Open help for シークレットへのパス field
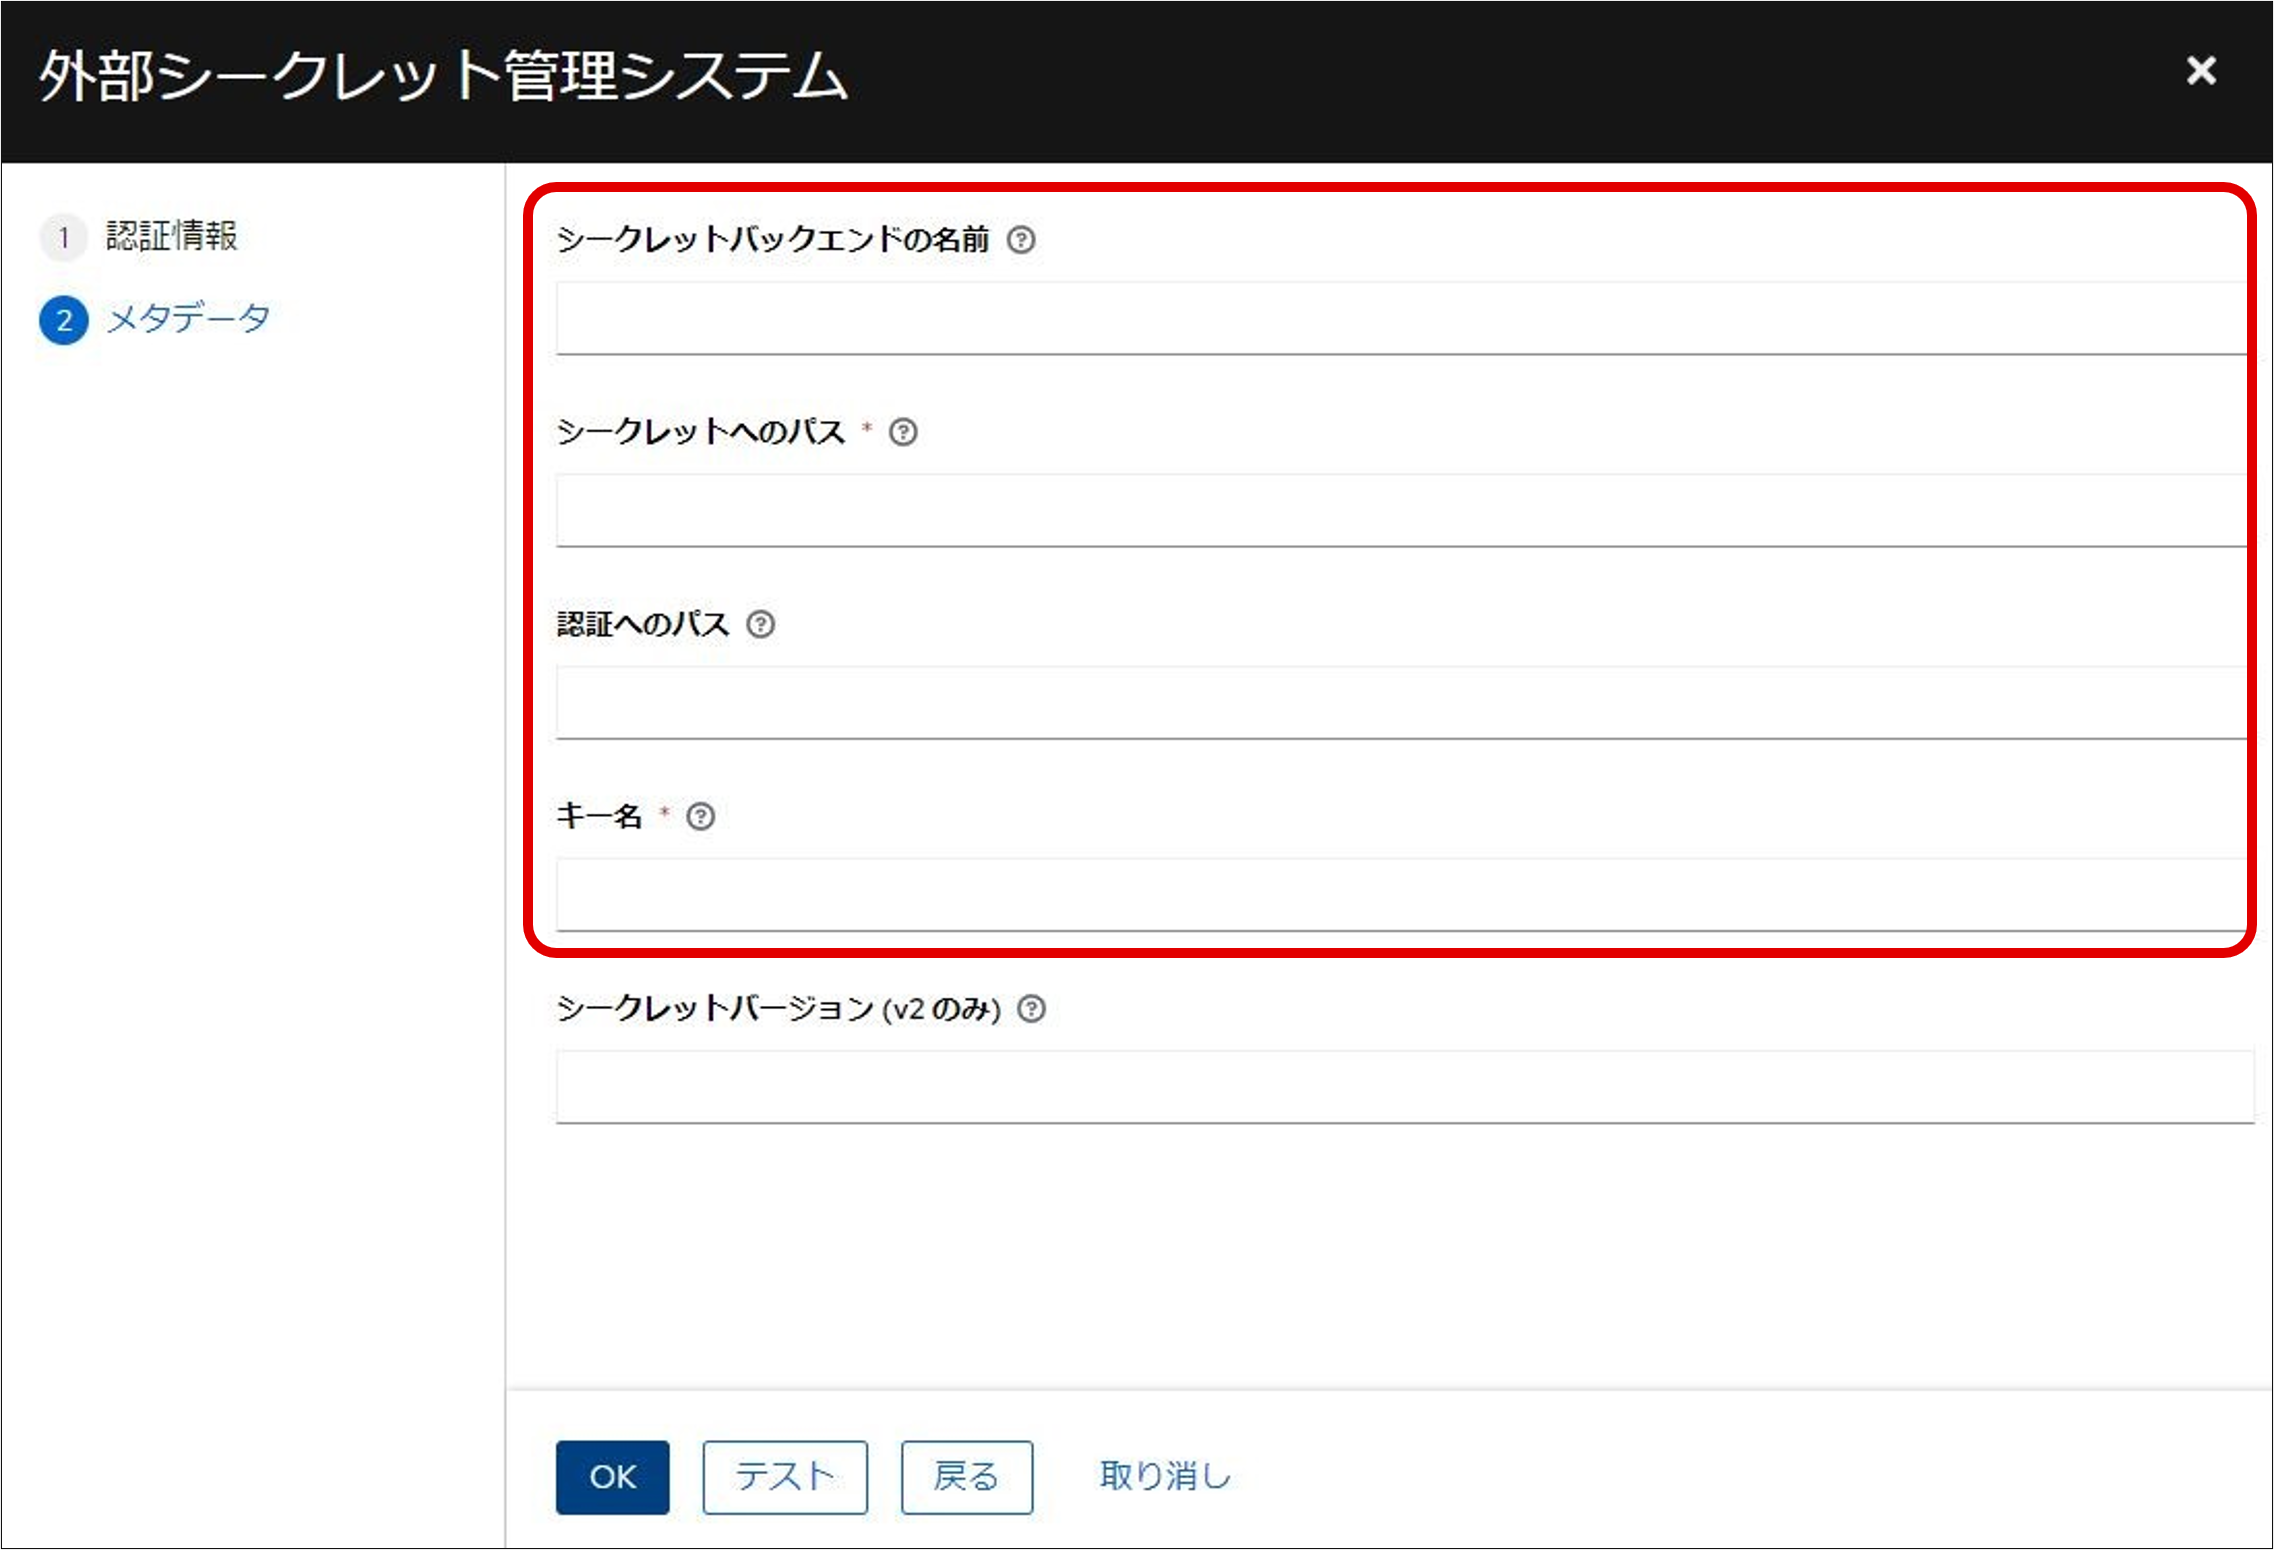 click(x=905, y=432)
